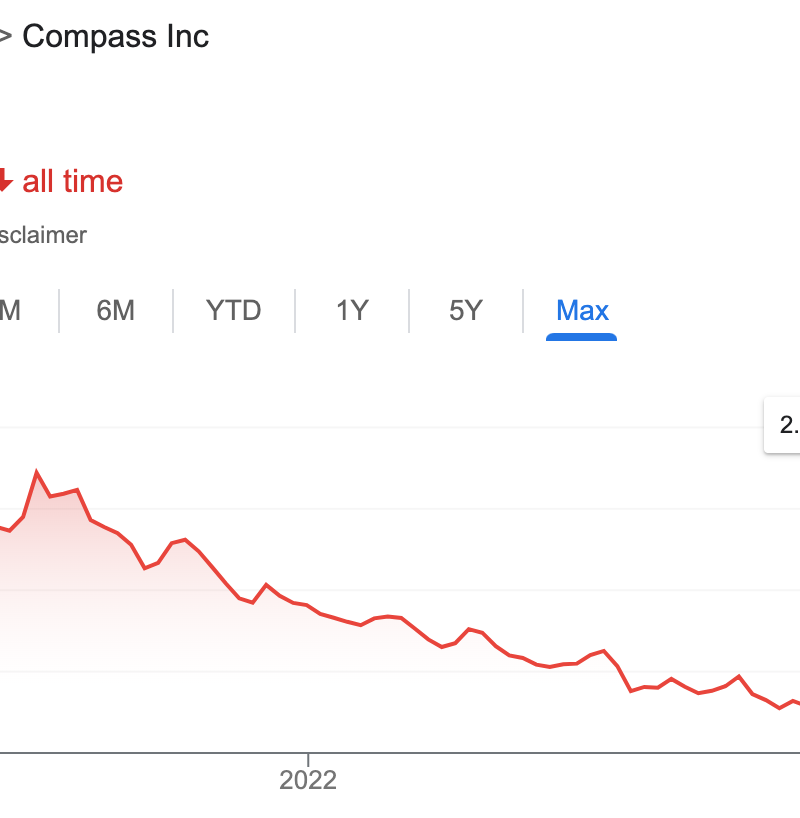Viewport: 800px width, 818px height.
Task: Click the chart line directly above the 2022 tick
Action: (x=308, y=608)
